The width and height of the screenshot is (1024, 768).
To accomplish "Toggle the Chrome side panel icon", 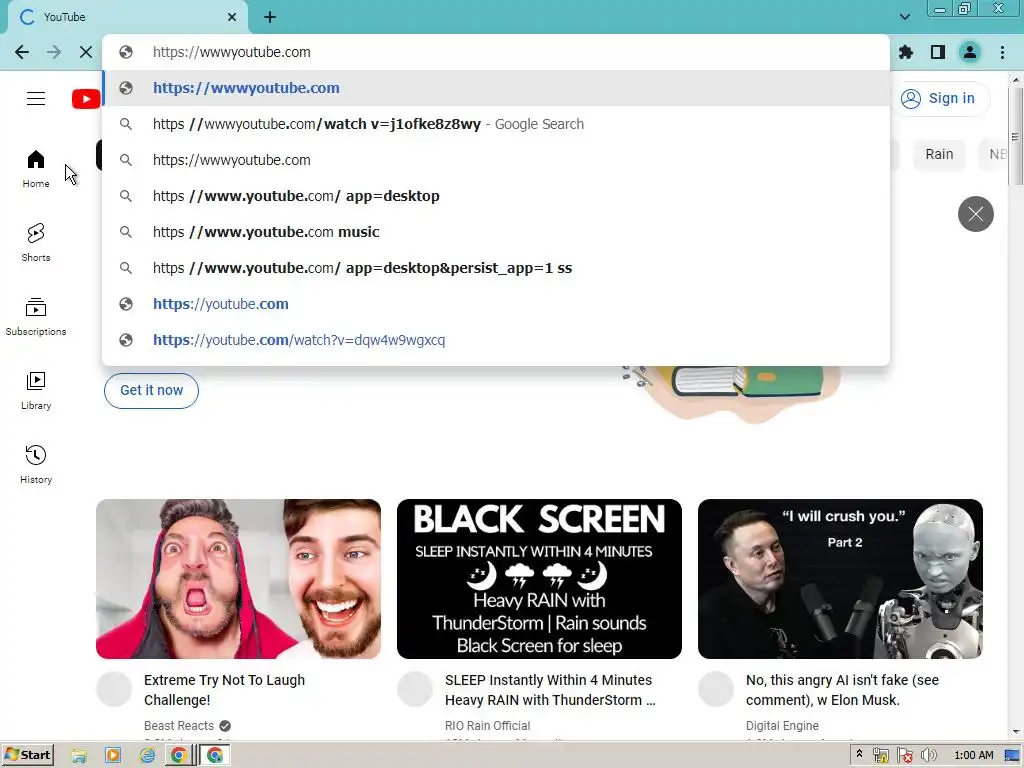I will click(938, 52).
